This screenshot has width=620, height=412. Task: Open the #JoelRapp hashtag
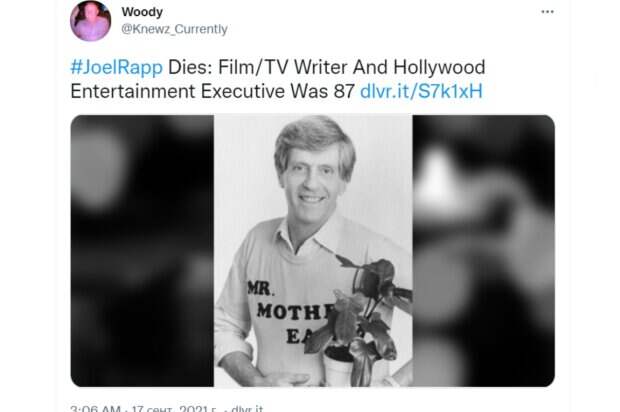click(117, 67)
